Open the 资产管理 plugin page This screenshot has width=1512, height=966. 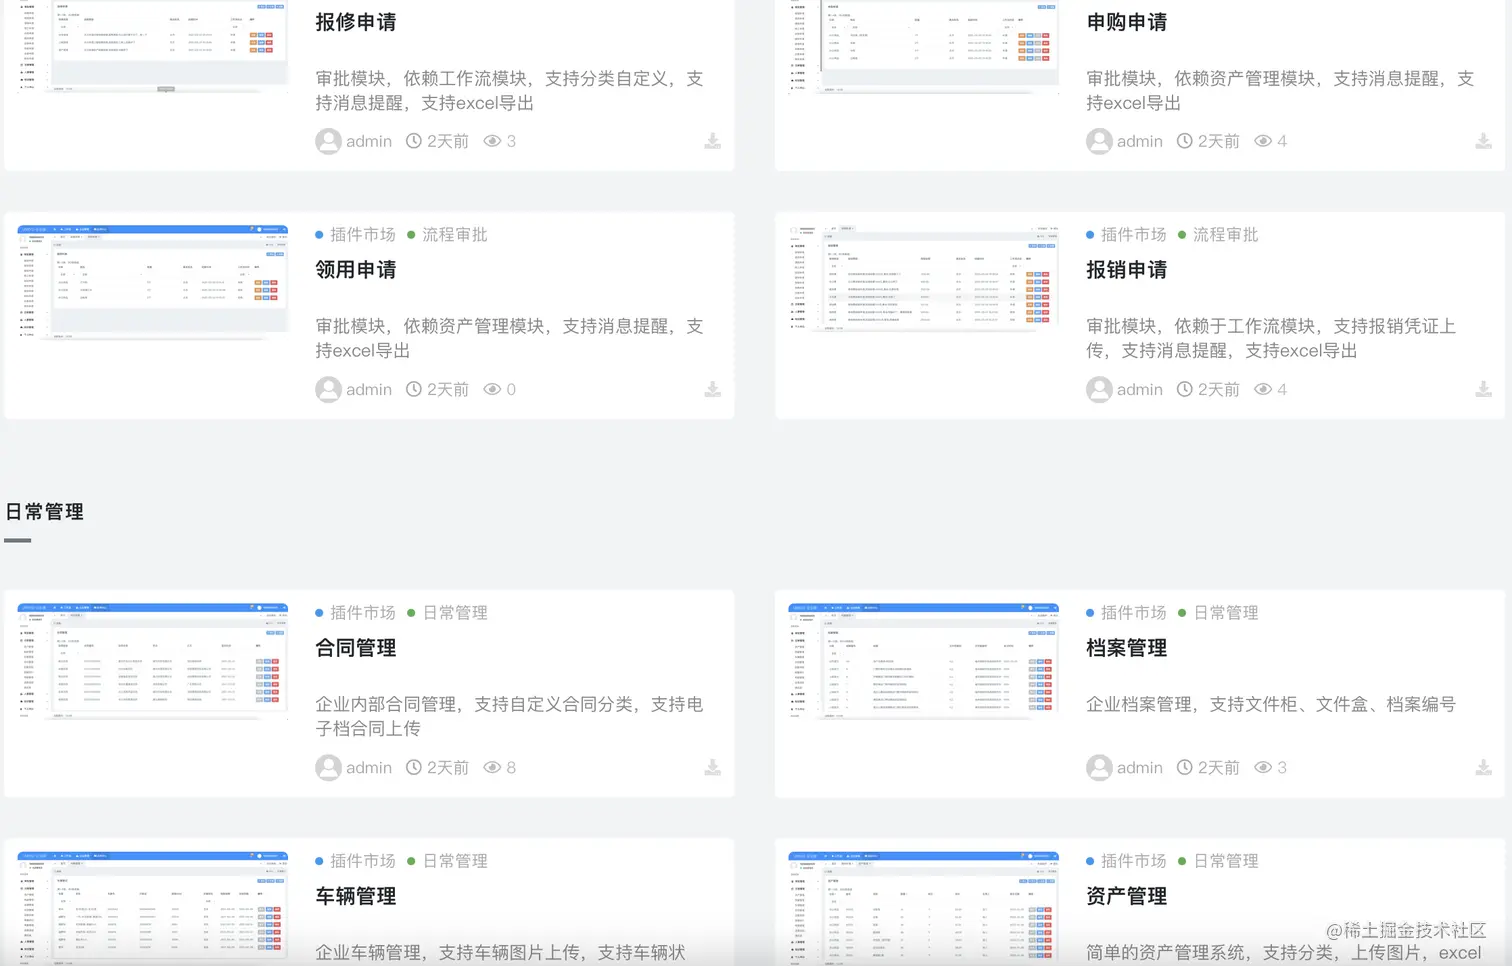[x=1126, y=896]
